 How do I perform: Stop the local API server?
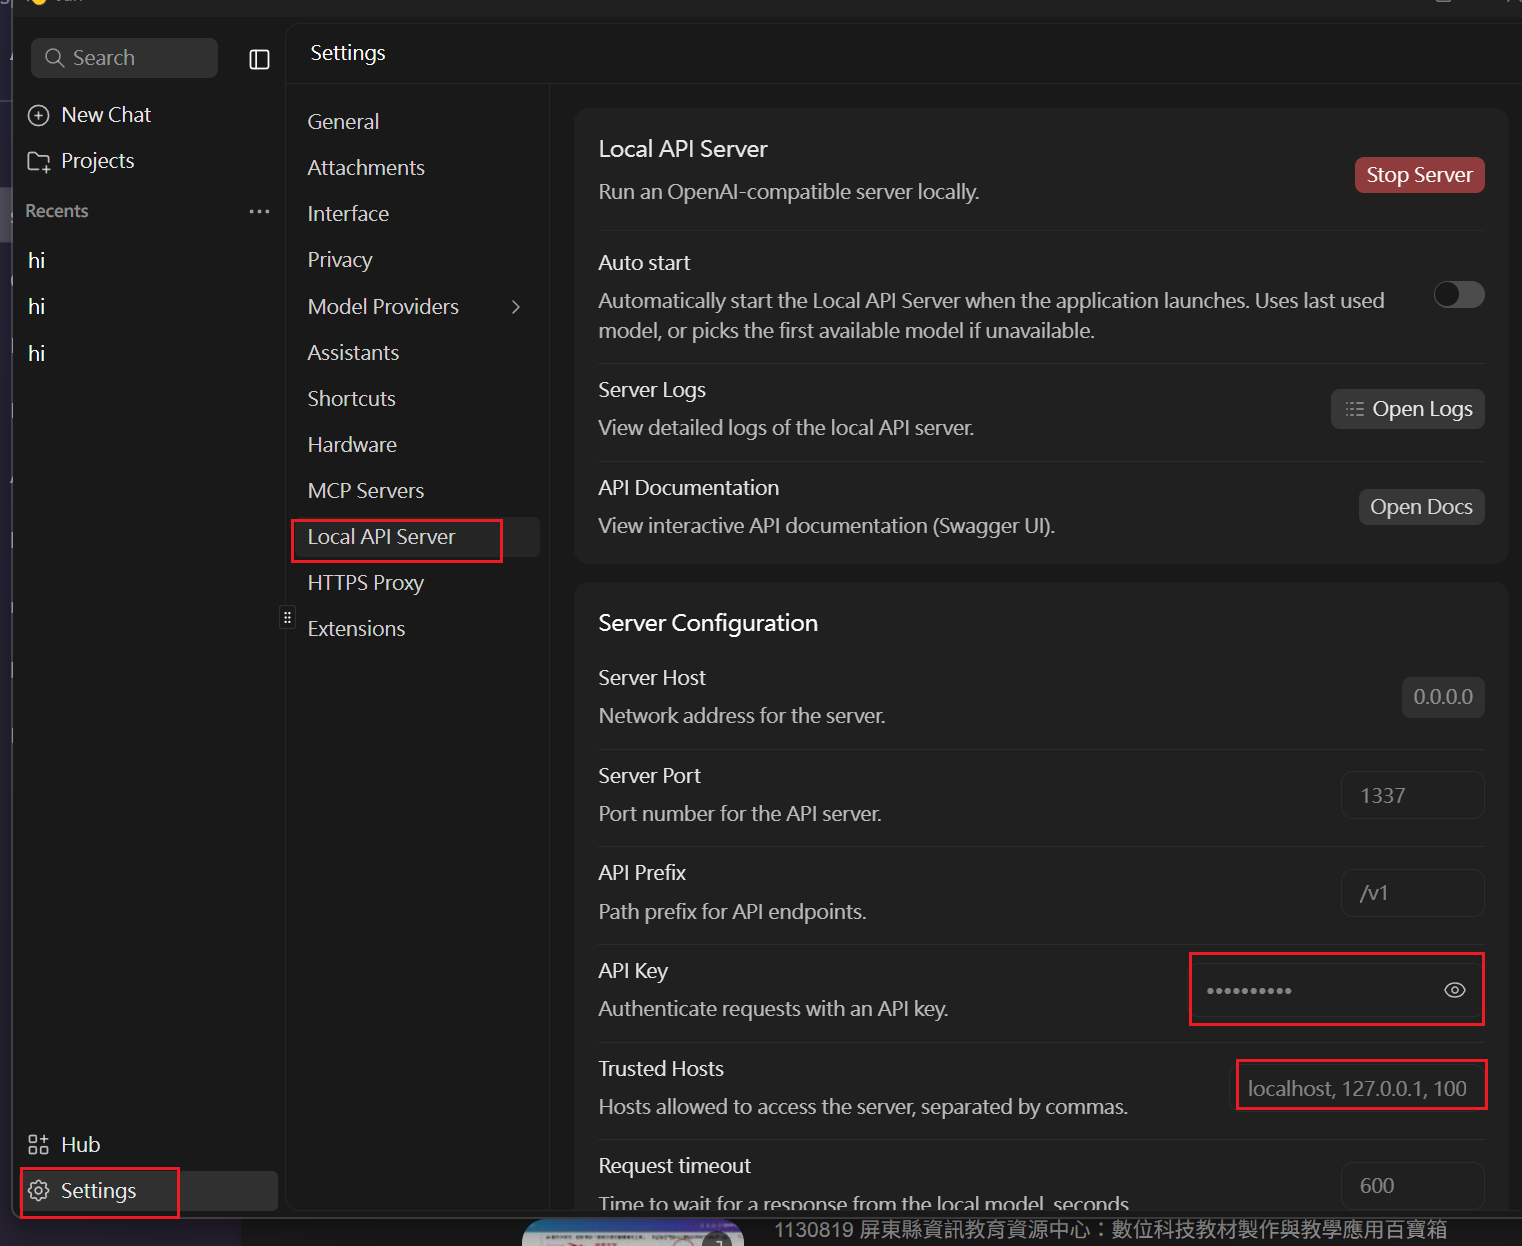tap(1418, 175)
